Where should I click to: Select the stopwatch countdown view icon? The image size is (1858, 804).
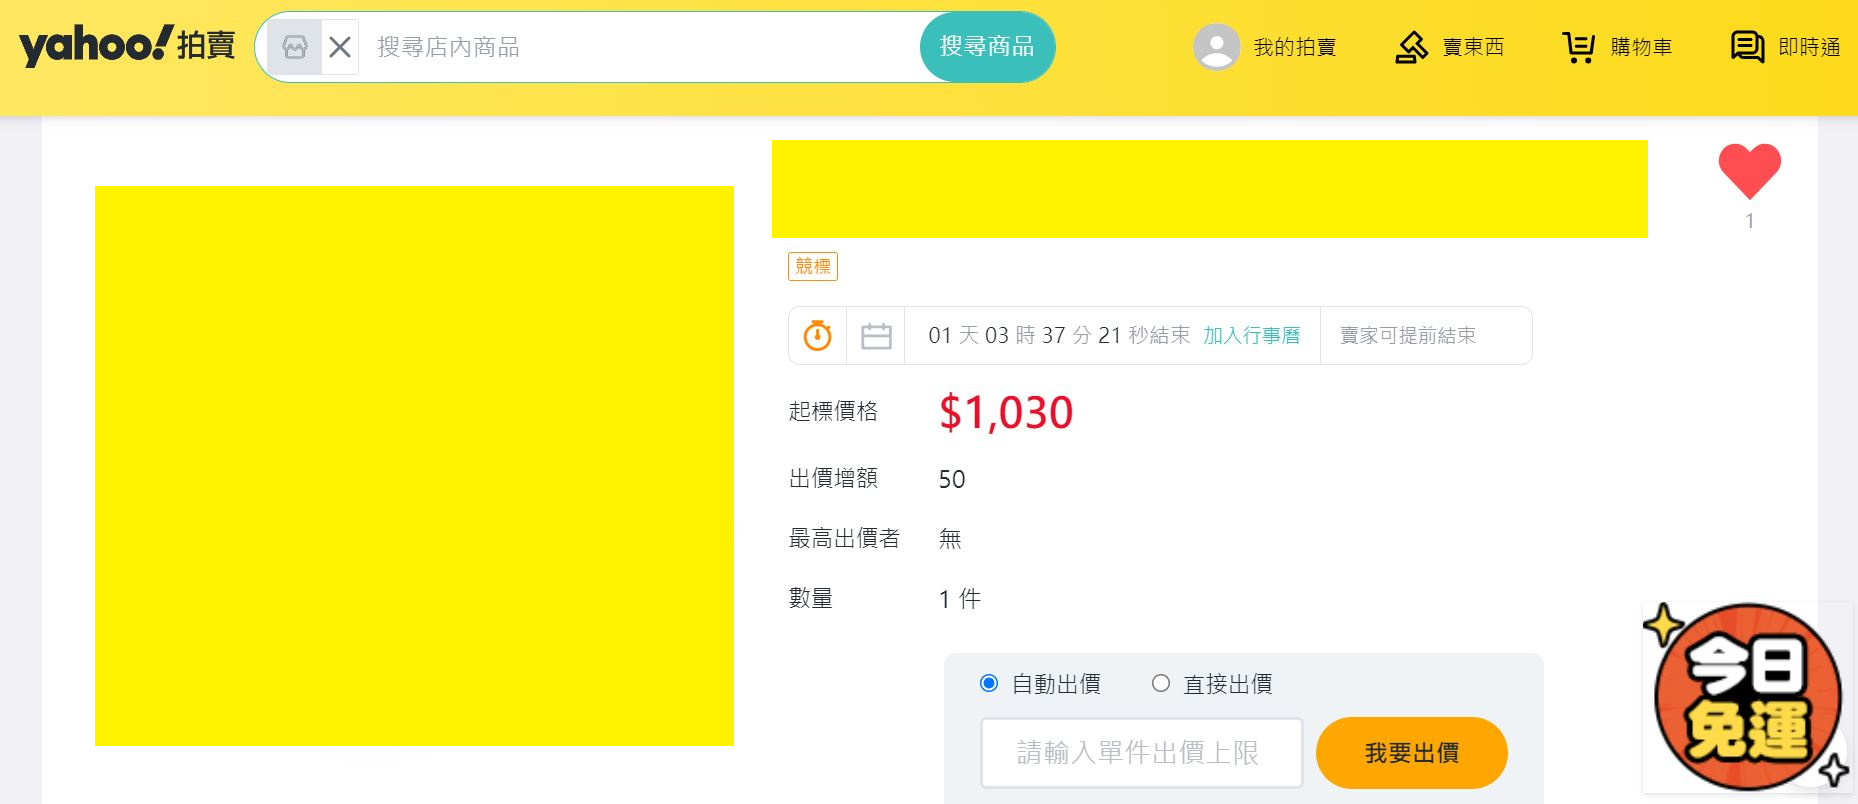pyautogui.click(x=818, y=336)
